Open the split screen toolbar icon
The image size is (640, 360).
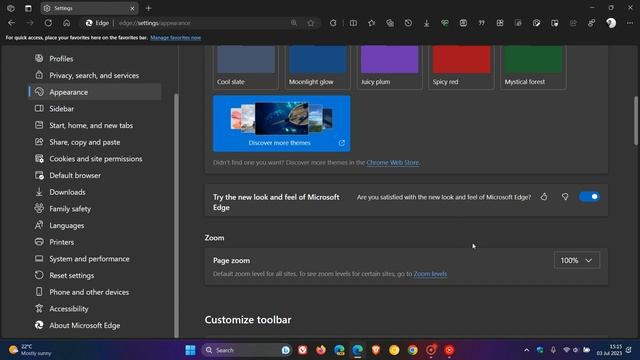click(353, 23)
